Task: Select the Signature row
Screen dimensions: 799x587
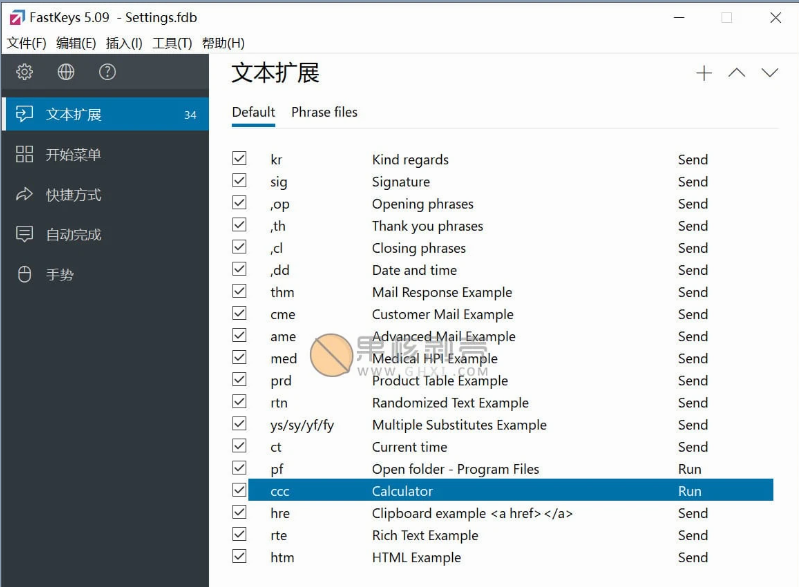Action: [x=511, y=181]
